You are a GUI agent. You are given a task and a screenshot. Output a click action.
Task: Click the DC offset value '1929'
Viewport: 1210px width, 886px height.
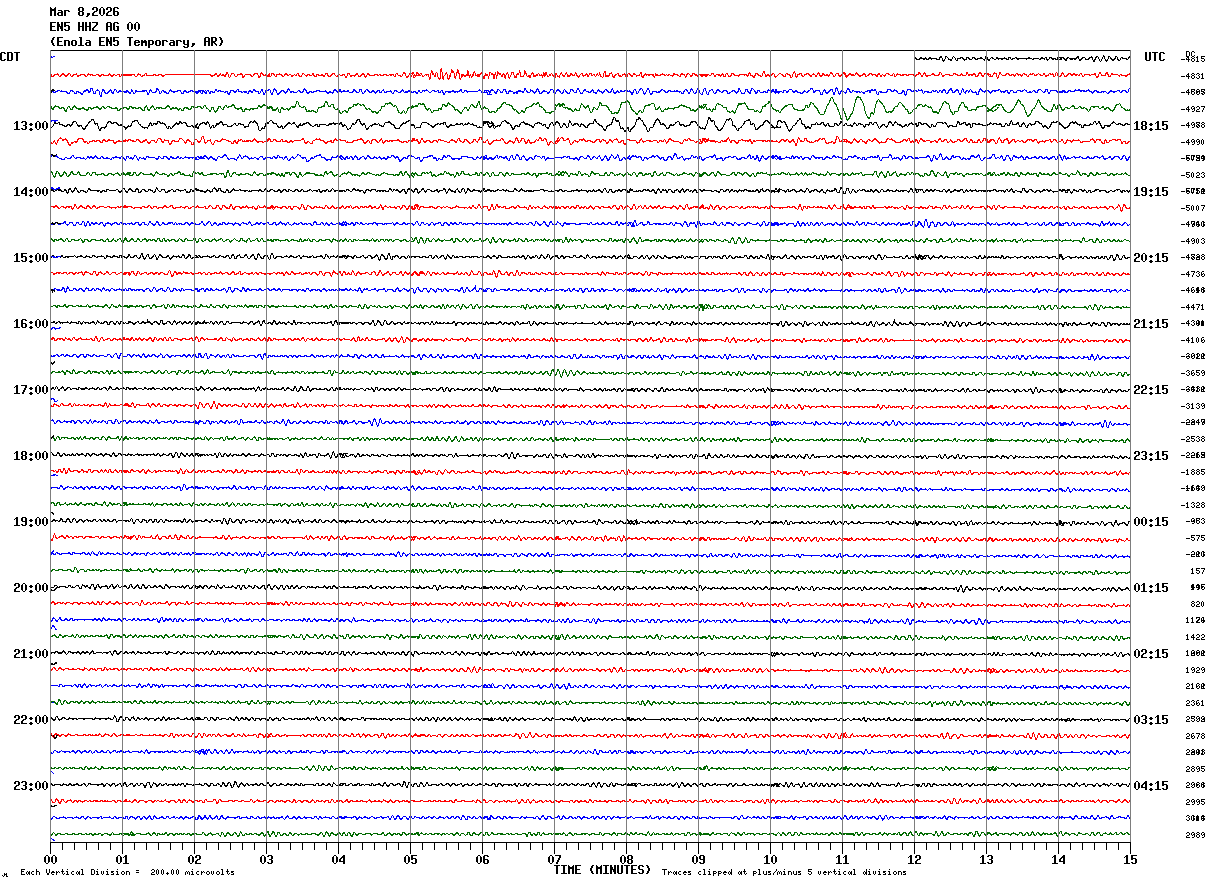tap(1195, 670)
